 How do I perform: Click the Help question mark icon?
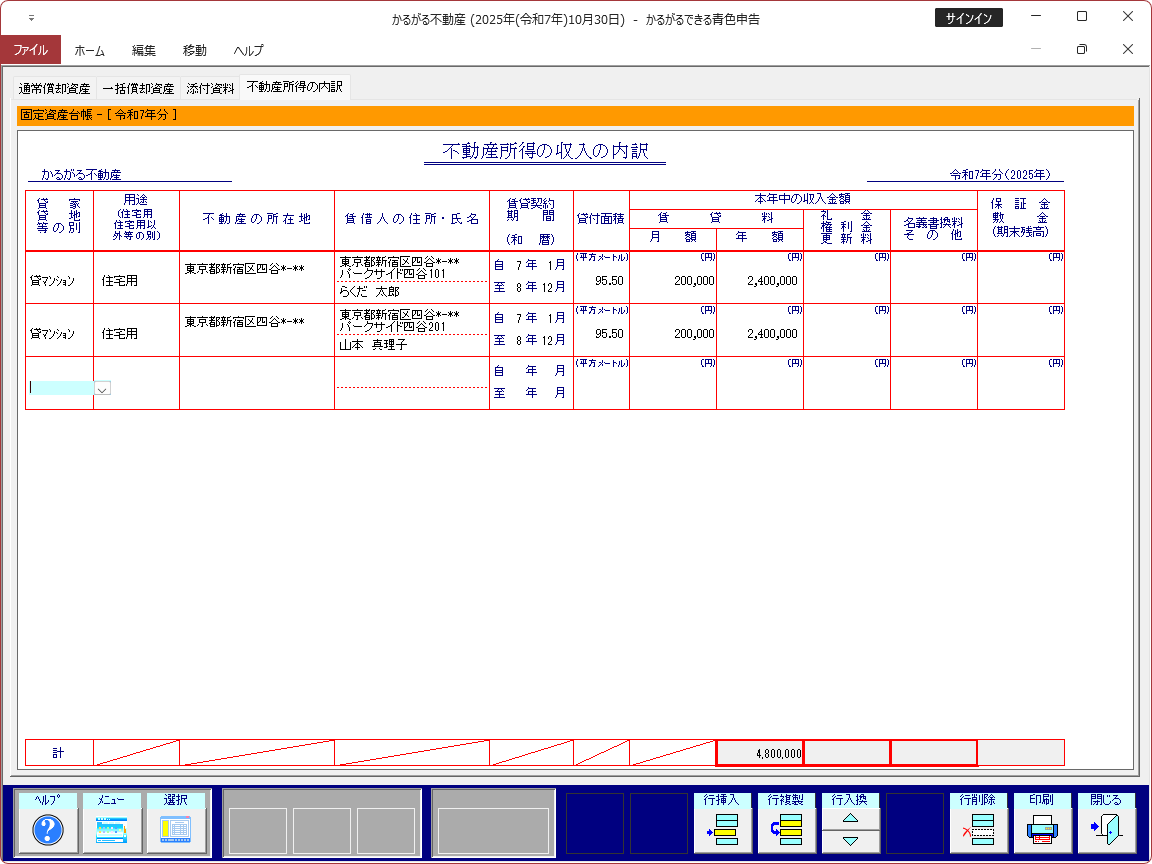[48, 829]
